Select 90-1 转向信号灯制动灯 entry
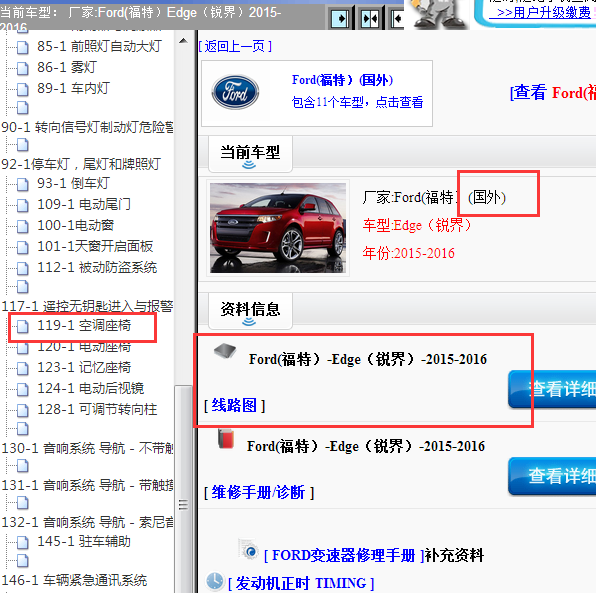 pyautogui.click(x=87, y=127)
